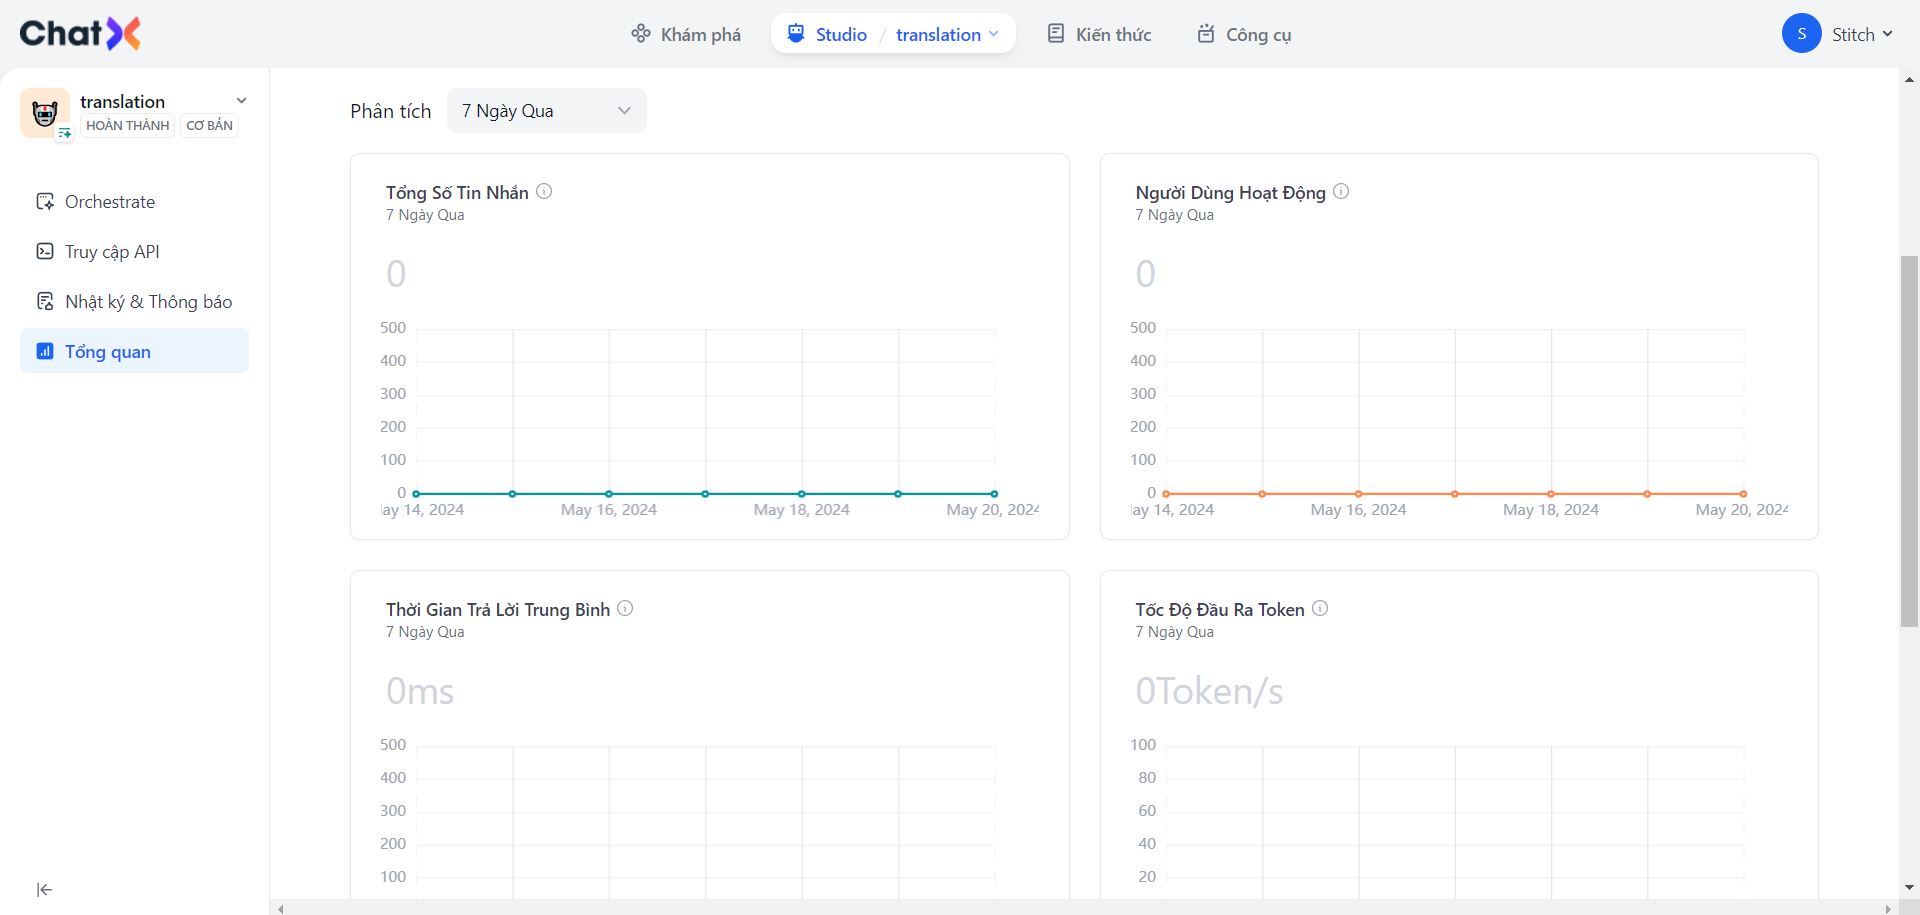
Task: Expand the sidebar translation app chevron
Action: pyautogui.click(x=241, y=101)
